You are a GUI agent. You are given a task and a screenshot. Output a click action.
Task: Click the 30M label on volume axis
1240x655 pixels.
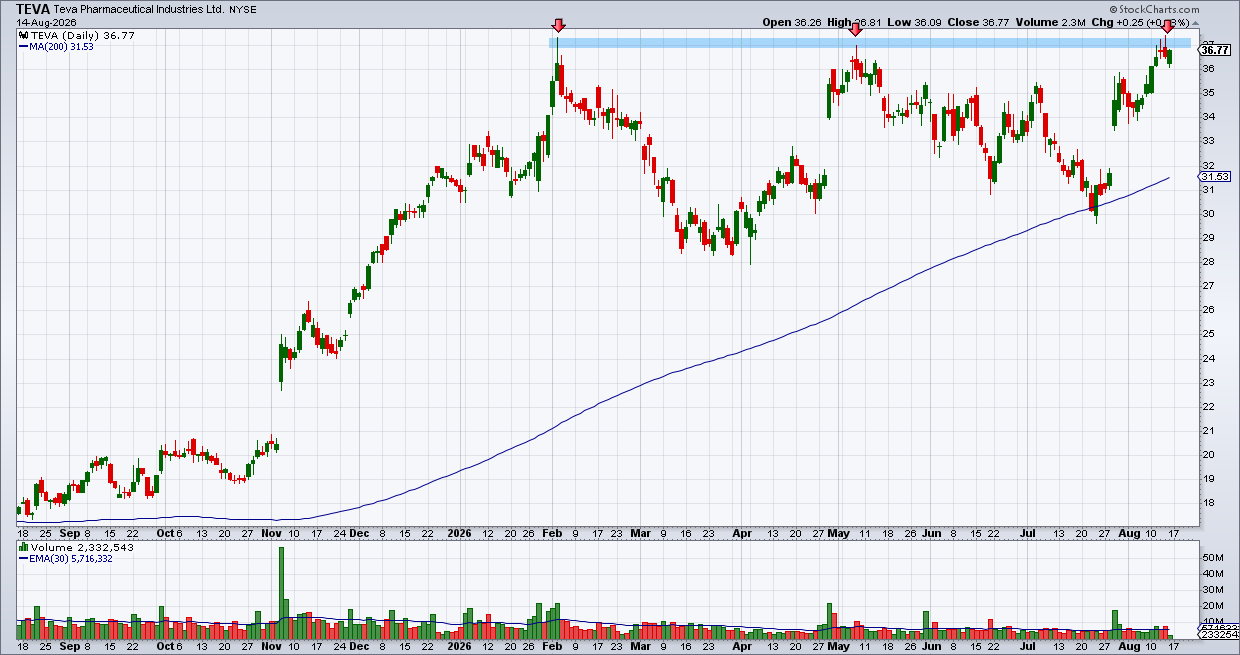(x=1211, y=590)
